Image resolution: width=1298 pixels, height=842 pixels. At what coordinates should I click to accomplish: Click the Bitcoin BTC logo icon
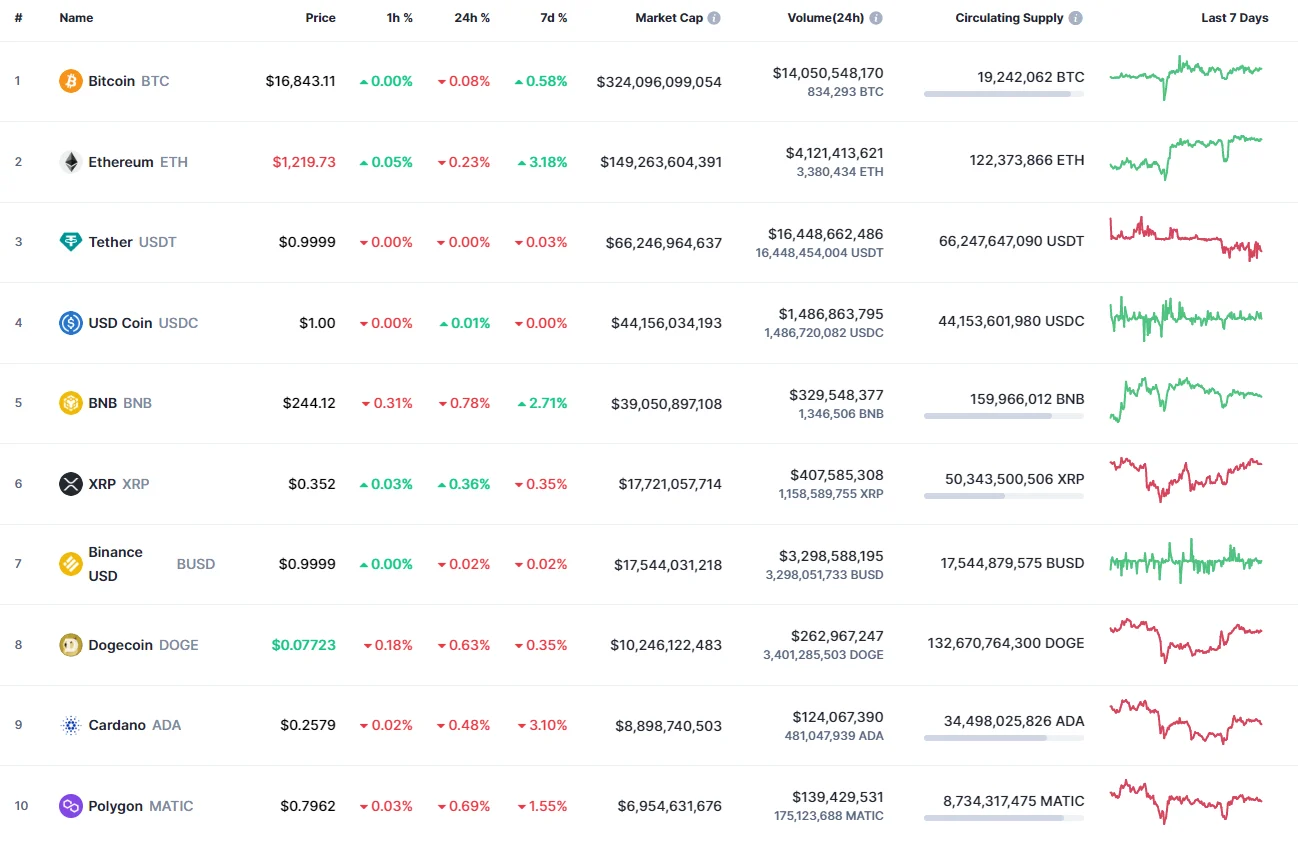[x=70, y=81]
